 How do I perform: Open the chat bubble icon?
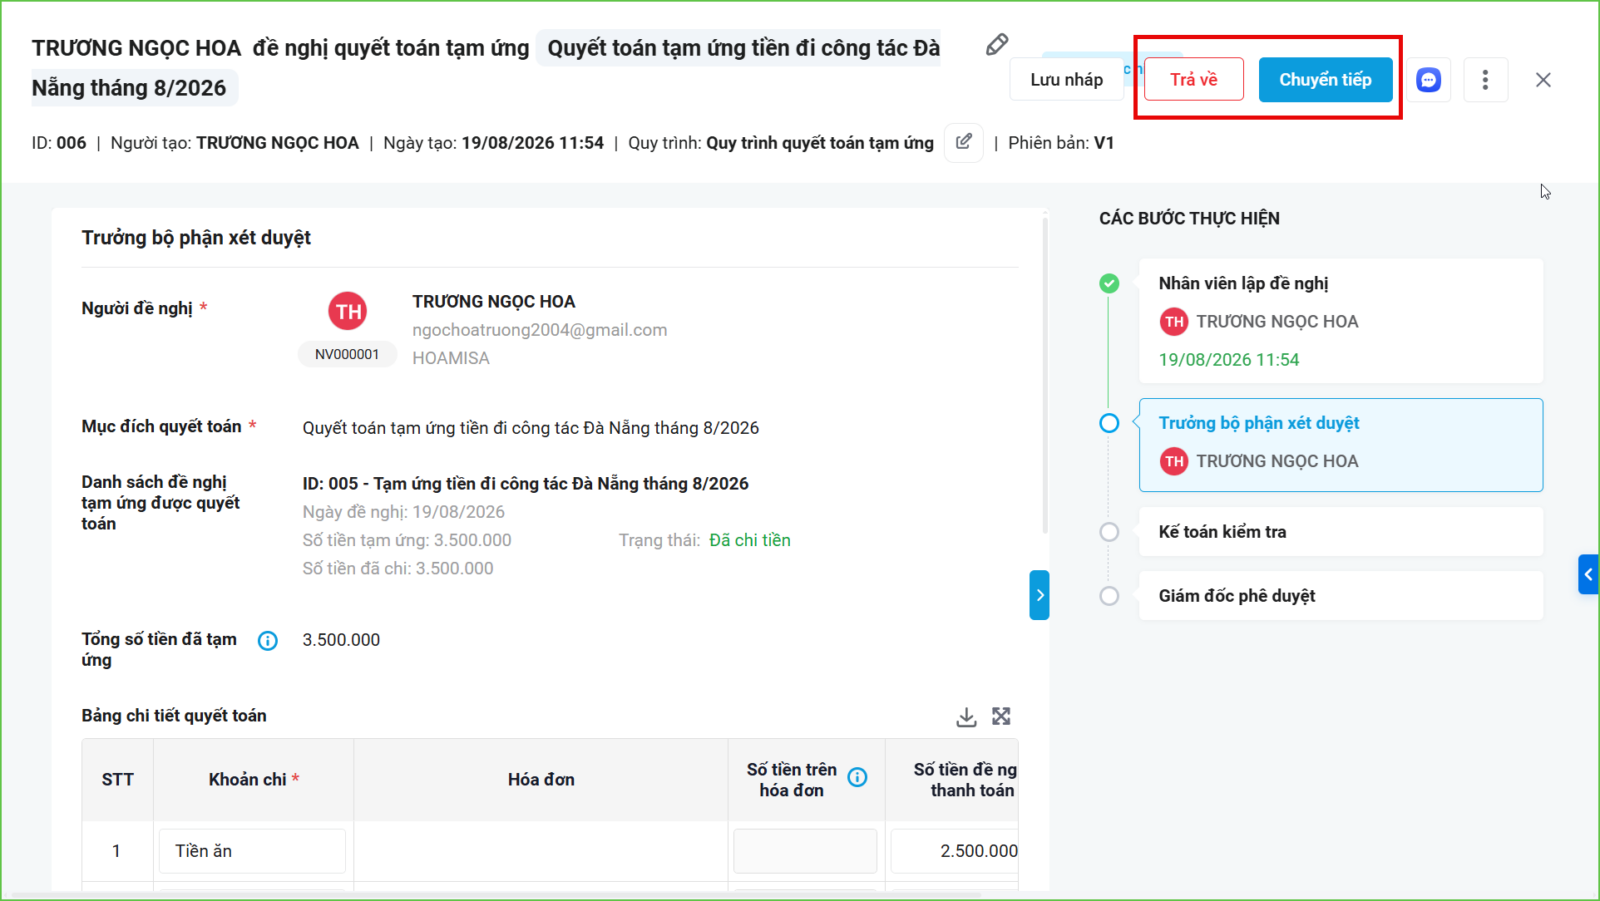click(x=1429, y=80)
